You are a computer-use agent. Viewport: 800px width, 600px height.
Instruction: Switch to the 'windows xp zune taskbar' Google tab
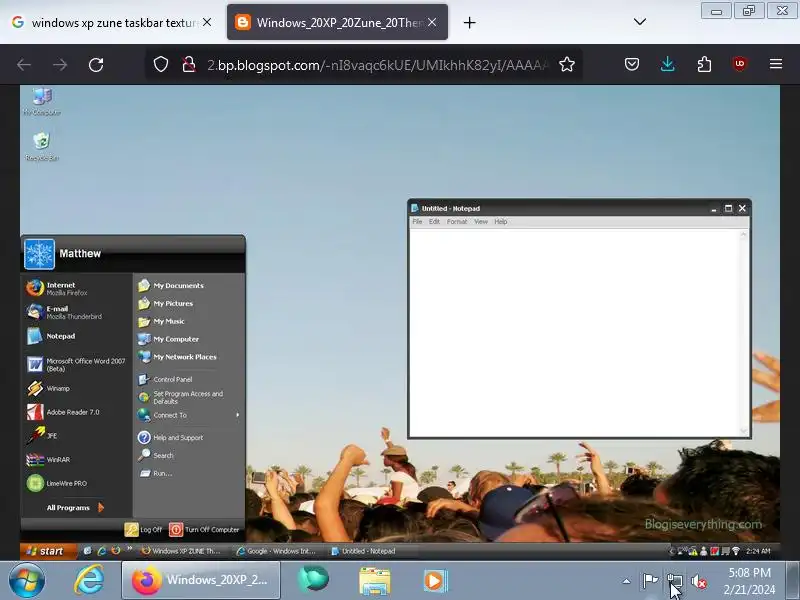111,22
